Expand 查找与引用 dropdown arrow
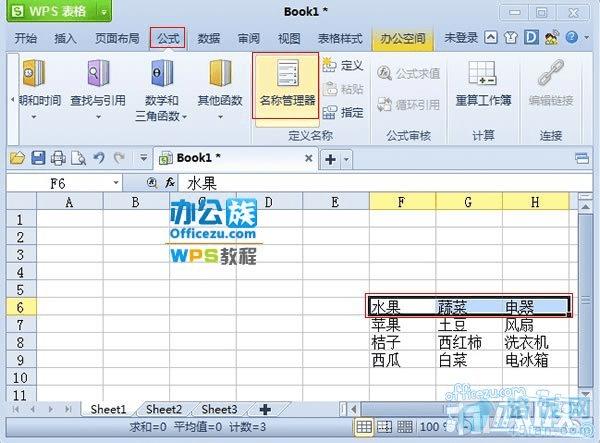 [x=98, y=117]
